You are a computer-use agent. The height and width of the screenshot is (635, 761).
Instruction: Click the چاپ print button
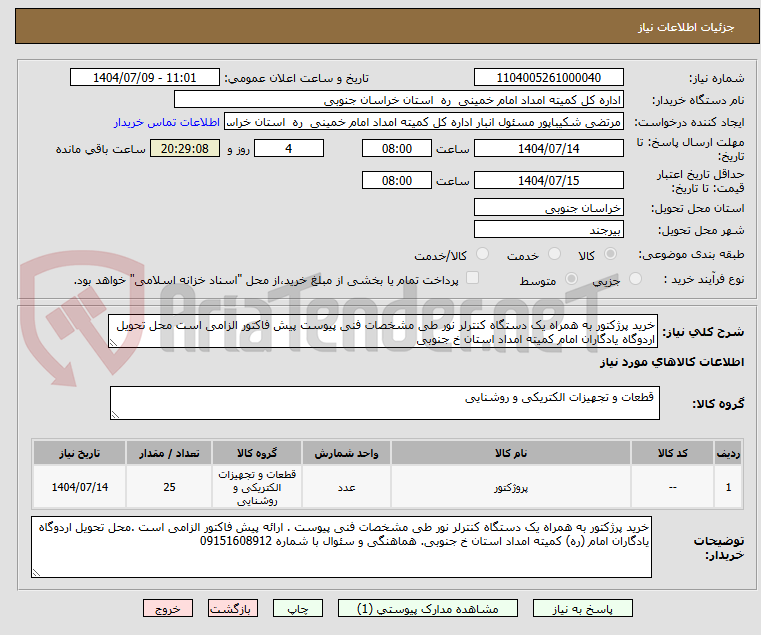point(298,608)
